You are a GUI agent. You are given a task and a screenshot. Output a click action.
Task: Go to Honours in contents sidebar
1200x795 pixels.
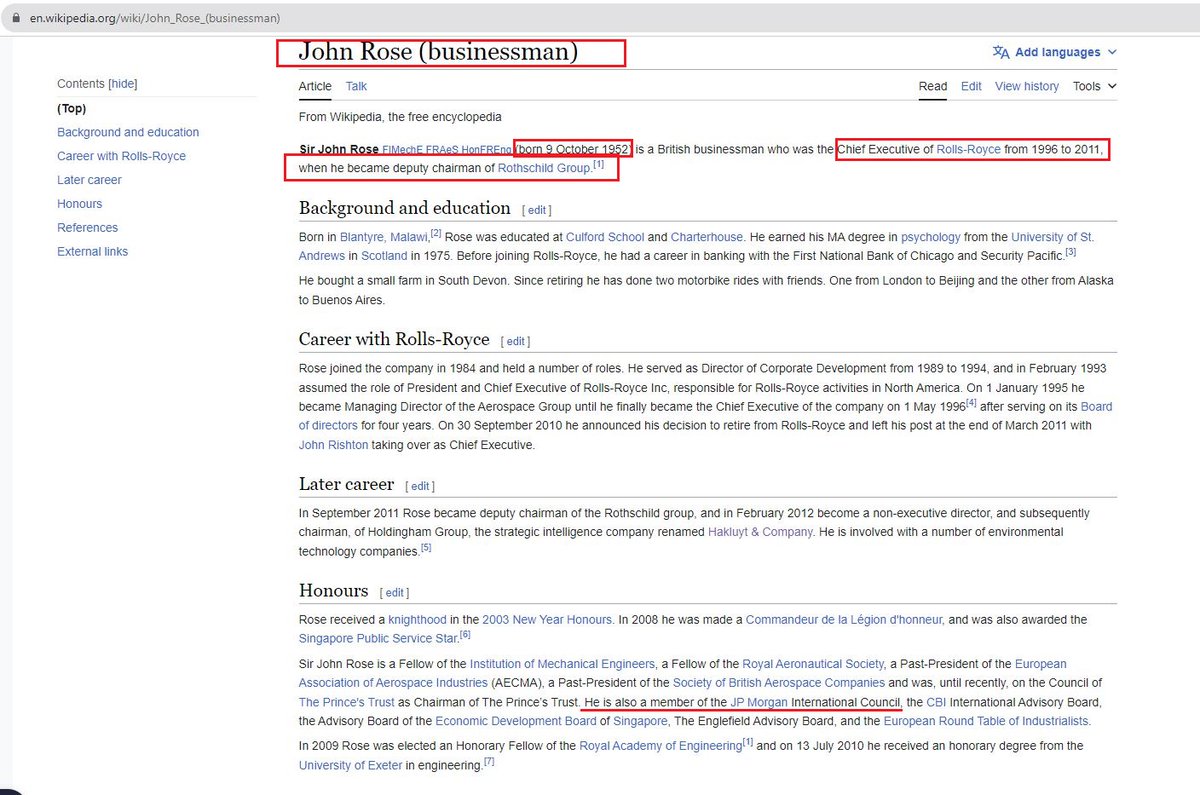pos(80,204)
